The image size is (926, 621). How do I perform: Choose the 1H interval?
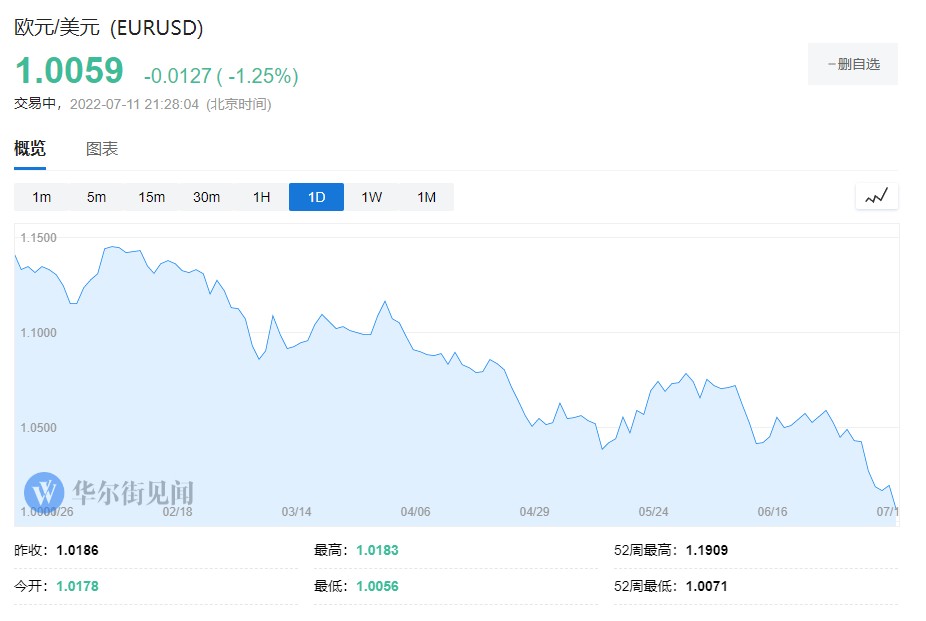pos(261,197)
